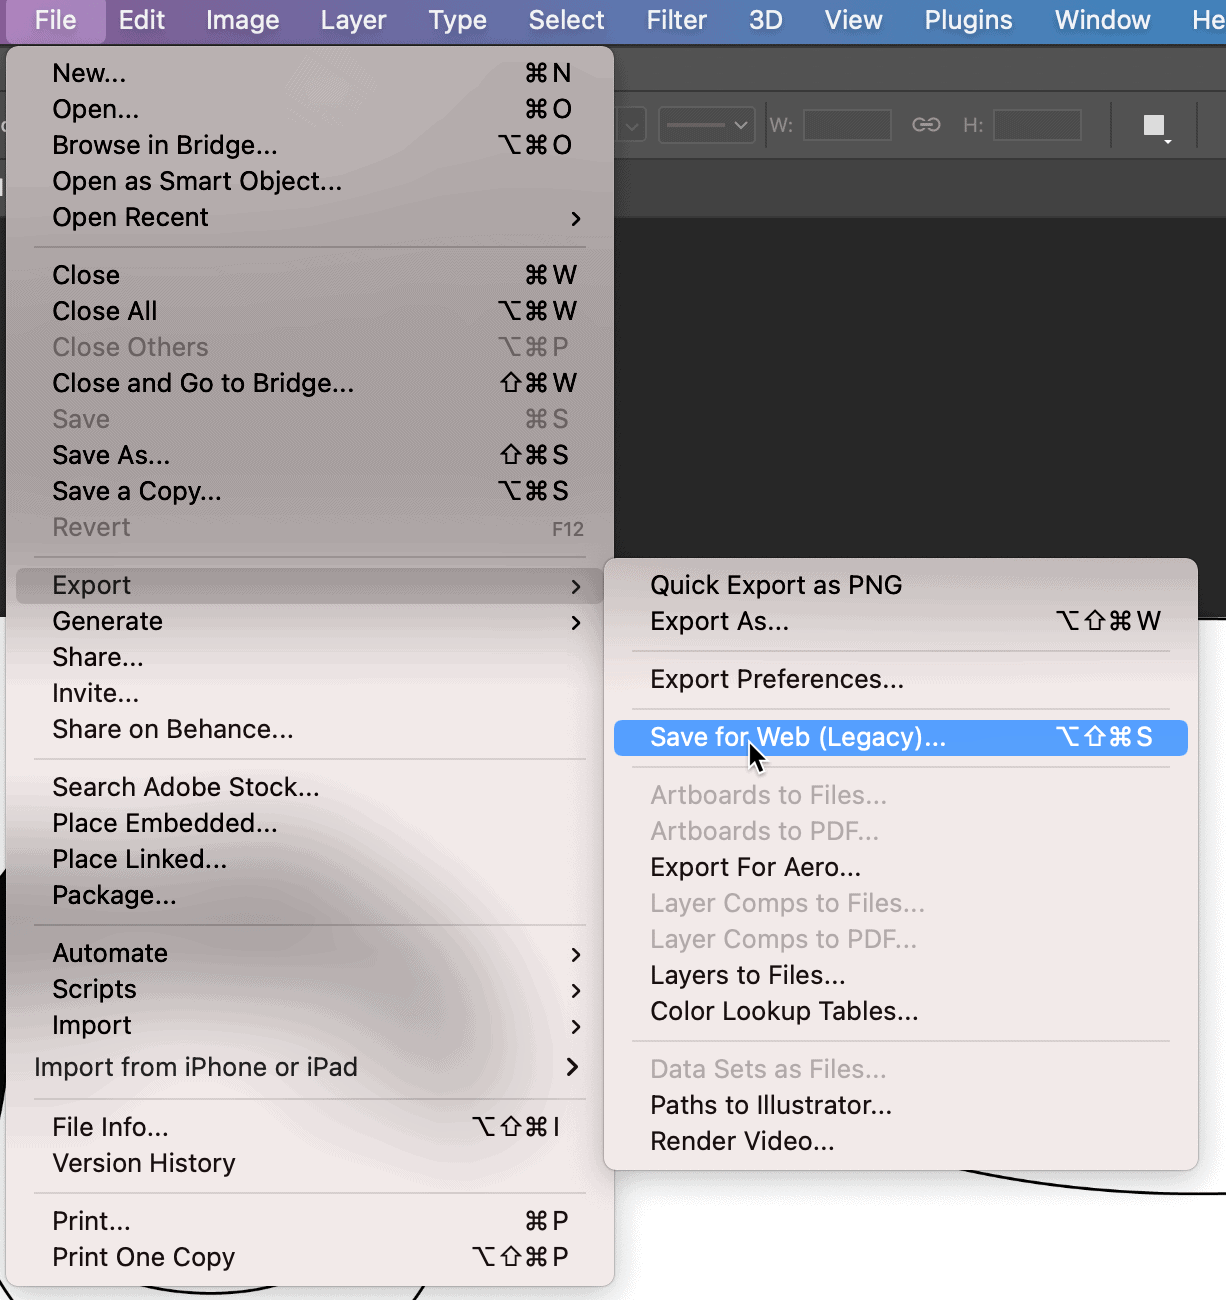Open the Plugins menu
This screenshot has width=1226, height=1300.
point(968,20)
